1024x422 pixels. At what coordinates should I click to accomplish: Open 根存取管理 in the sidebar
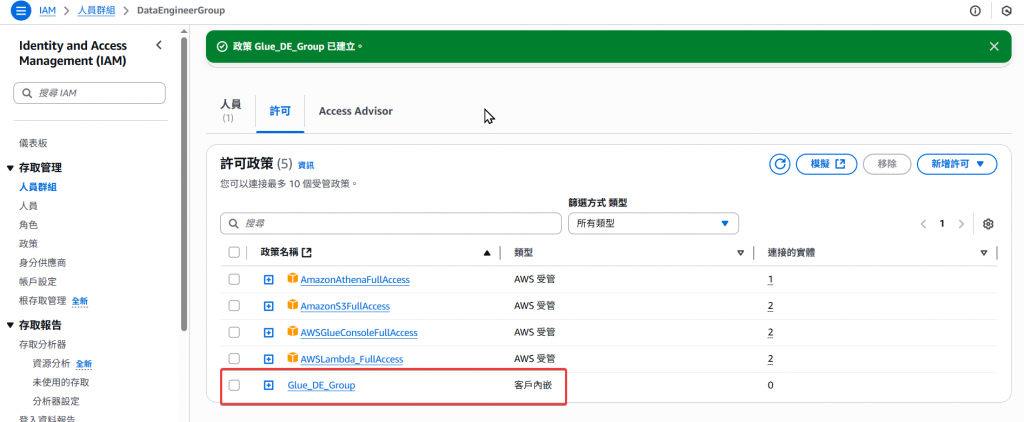42,300
